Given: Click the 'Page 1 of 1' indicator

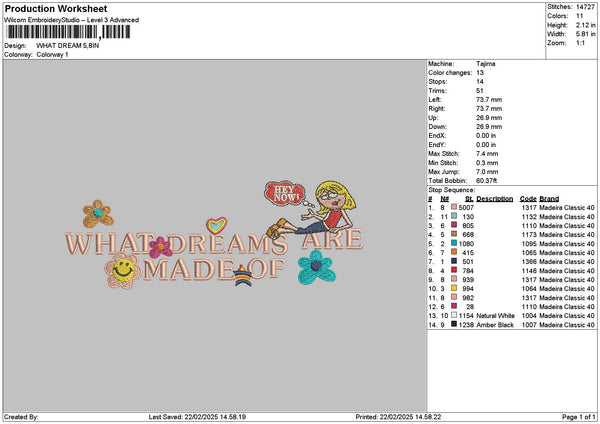Looking at the screenshot, I should pyautogui.click(x=579, y=417).
